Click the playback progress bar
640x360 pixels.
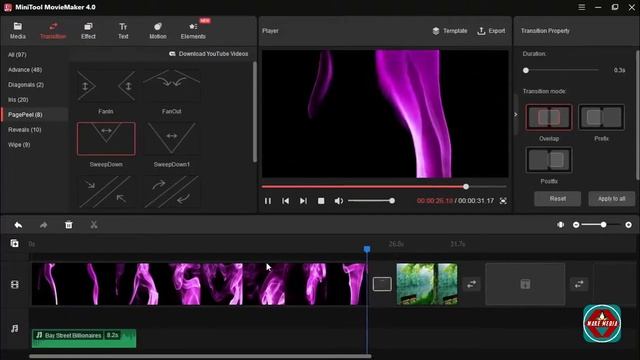(x=384, y=187)
